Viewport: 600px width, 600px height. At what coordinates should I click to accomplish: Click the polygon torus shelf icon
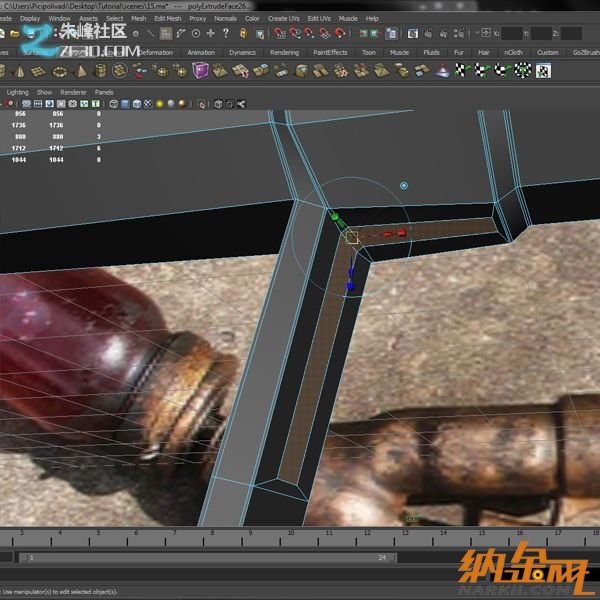point(61,70)
